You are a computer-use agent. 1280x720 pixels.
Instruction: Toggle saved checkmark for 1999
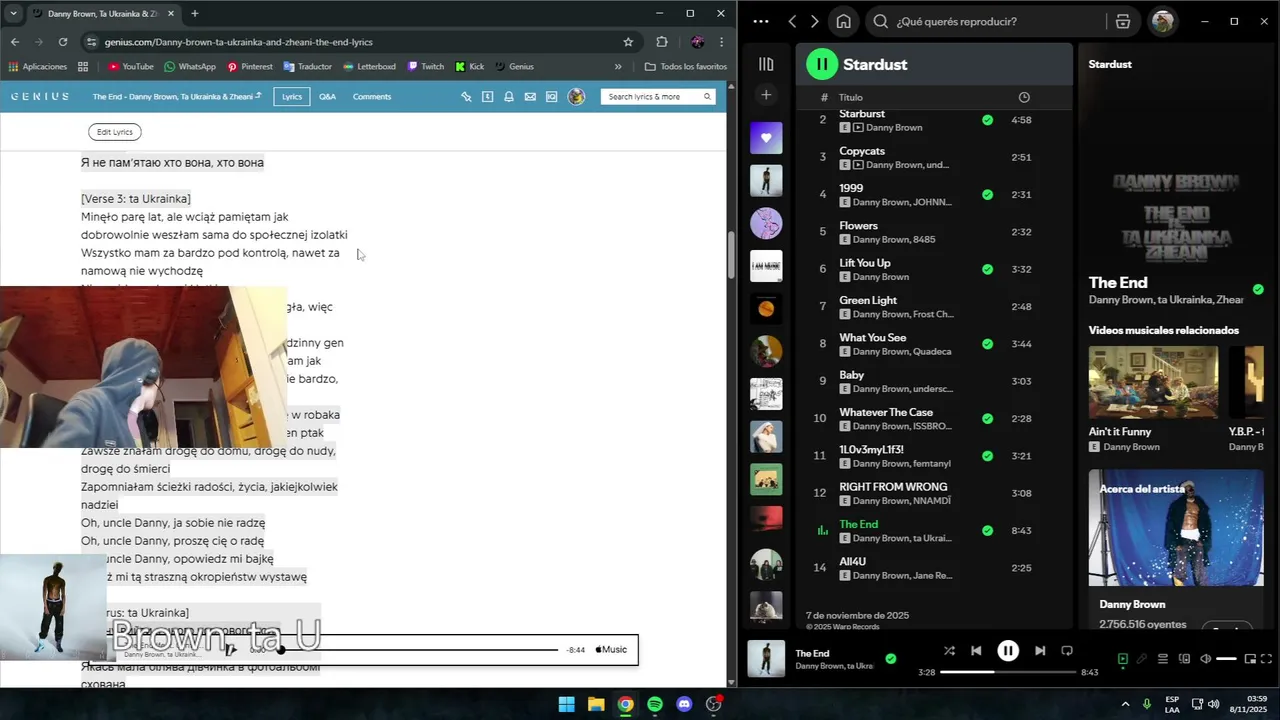click(x=987, y=195)
